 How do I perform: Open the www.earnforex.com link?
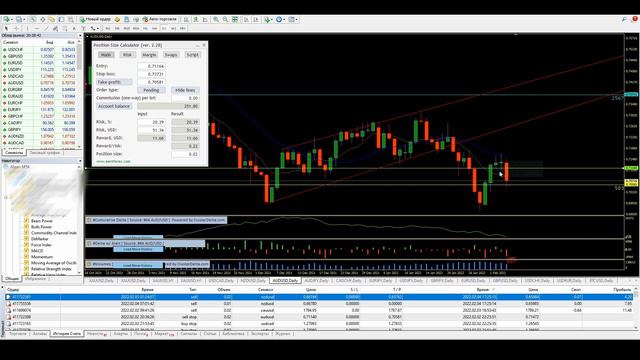pos(113,161)
